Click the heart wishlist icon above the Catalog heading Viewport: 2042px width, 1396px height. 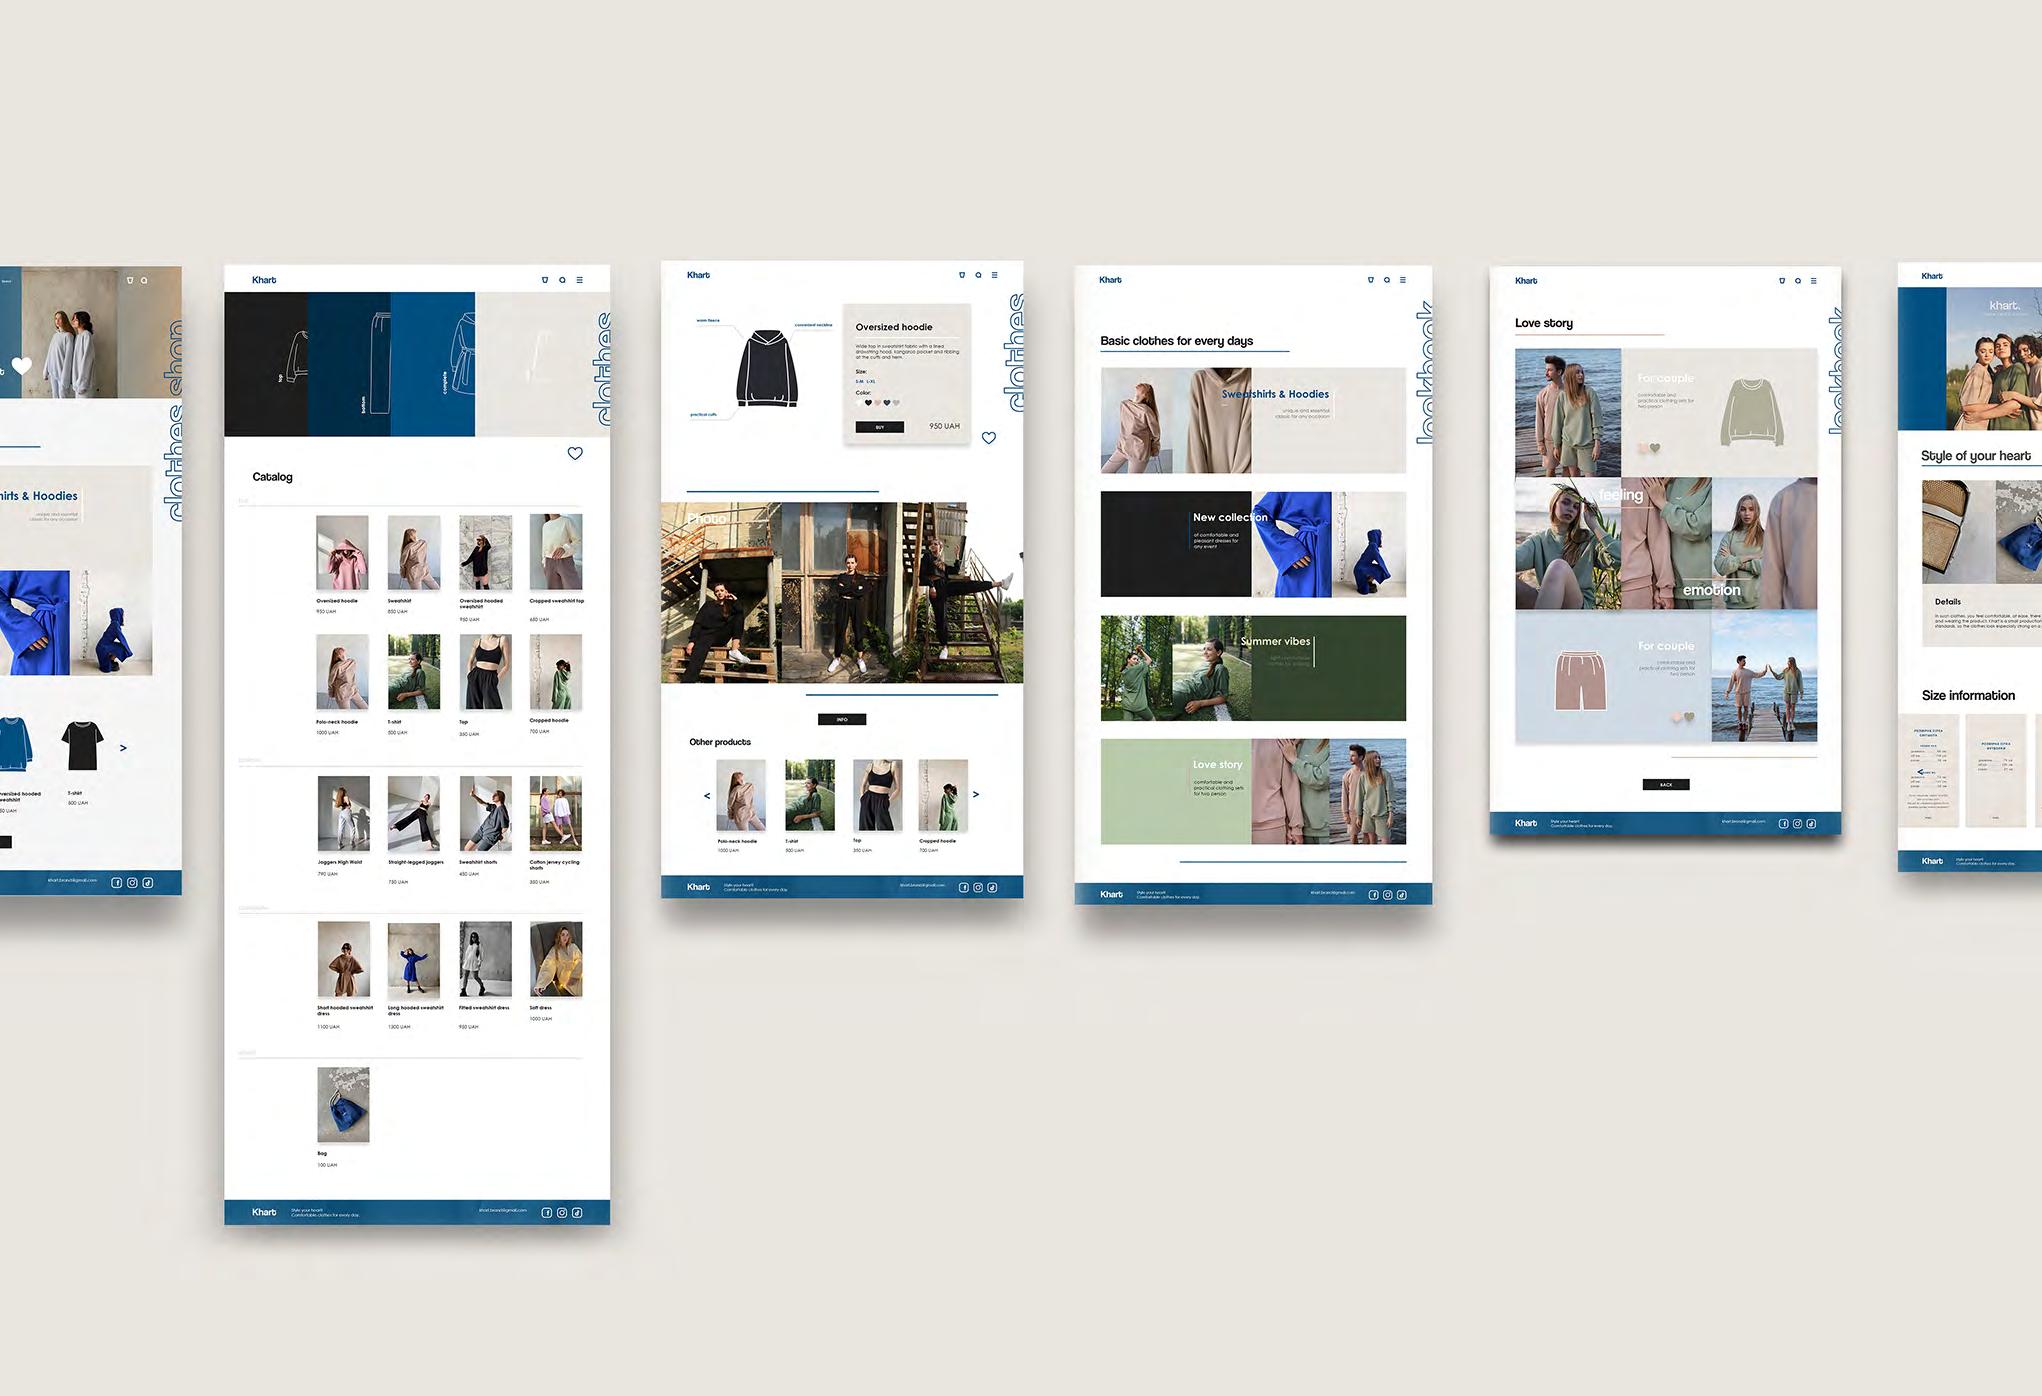pyautogui.click(x=575, y=454)
